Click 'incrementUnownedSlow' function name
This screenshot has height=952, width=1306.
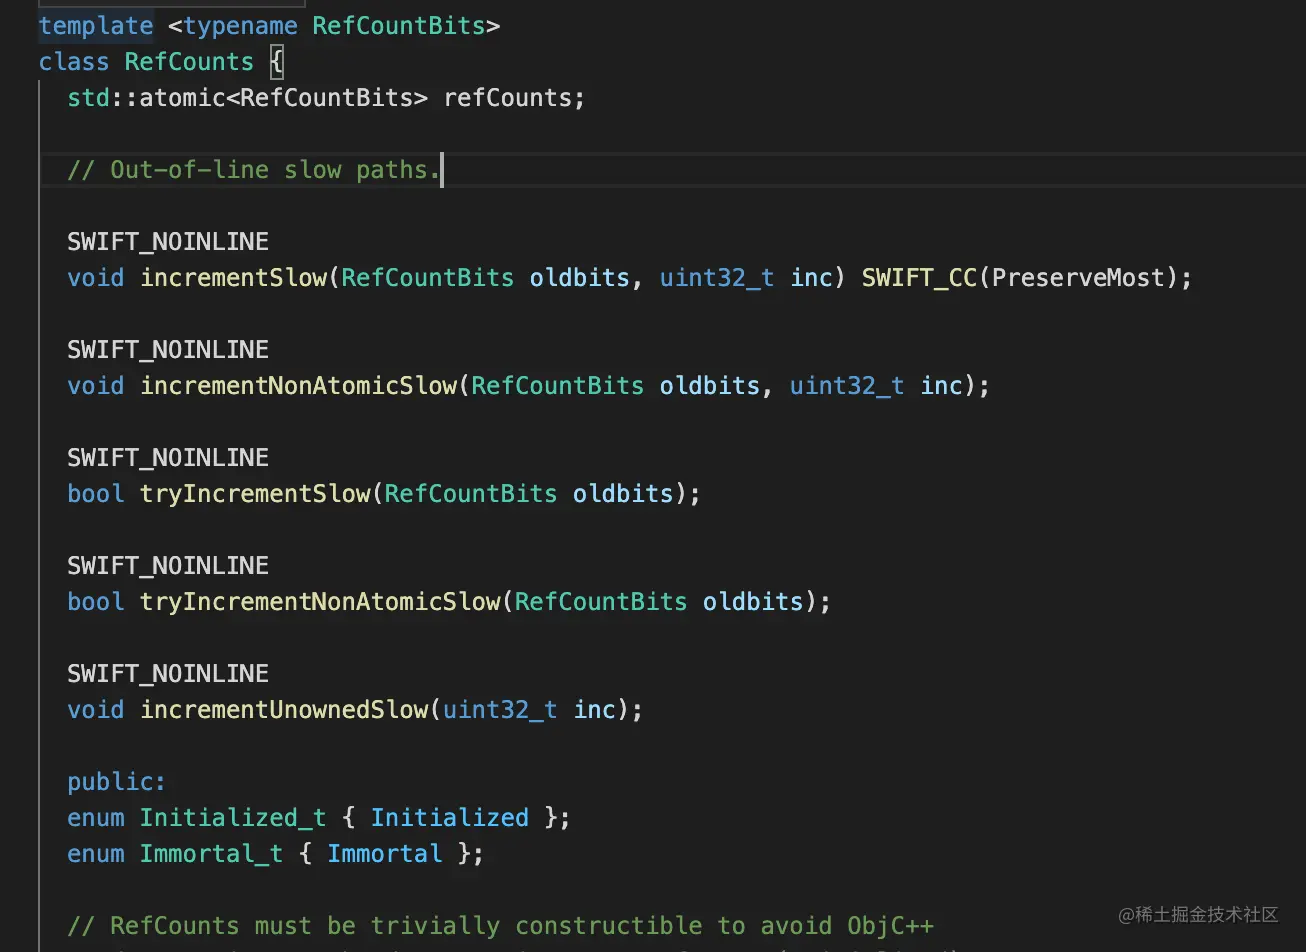point(284,710)
